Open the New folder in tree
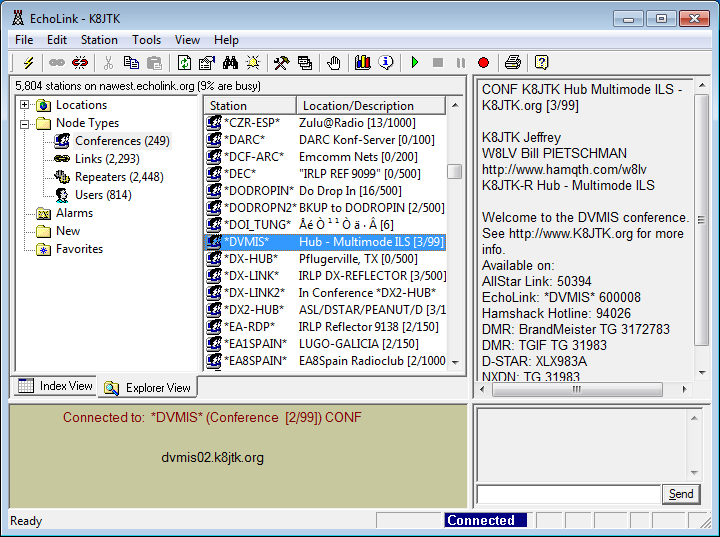The height and width of the screenshot is (537, 720). pyautogui.click(x=68, y=231)
